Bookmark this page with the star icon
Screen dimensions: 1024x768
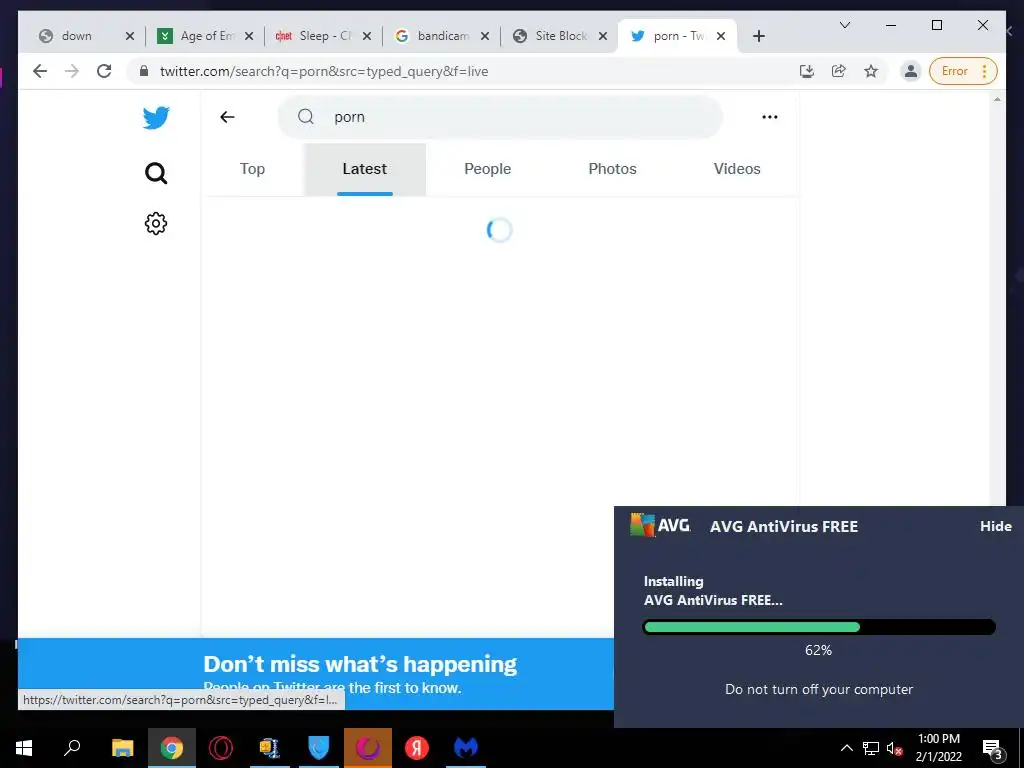(x=871, y=71)
